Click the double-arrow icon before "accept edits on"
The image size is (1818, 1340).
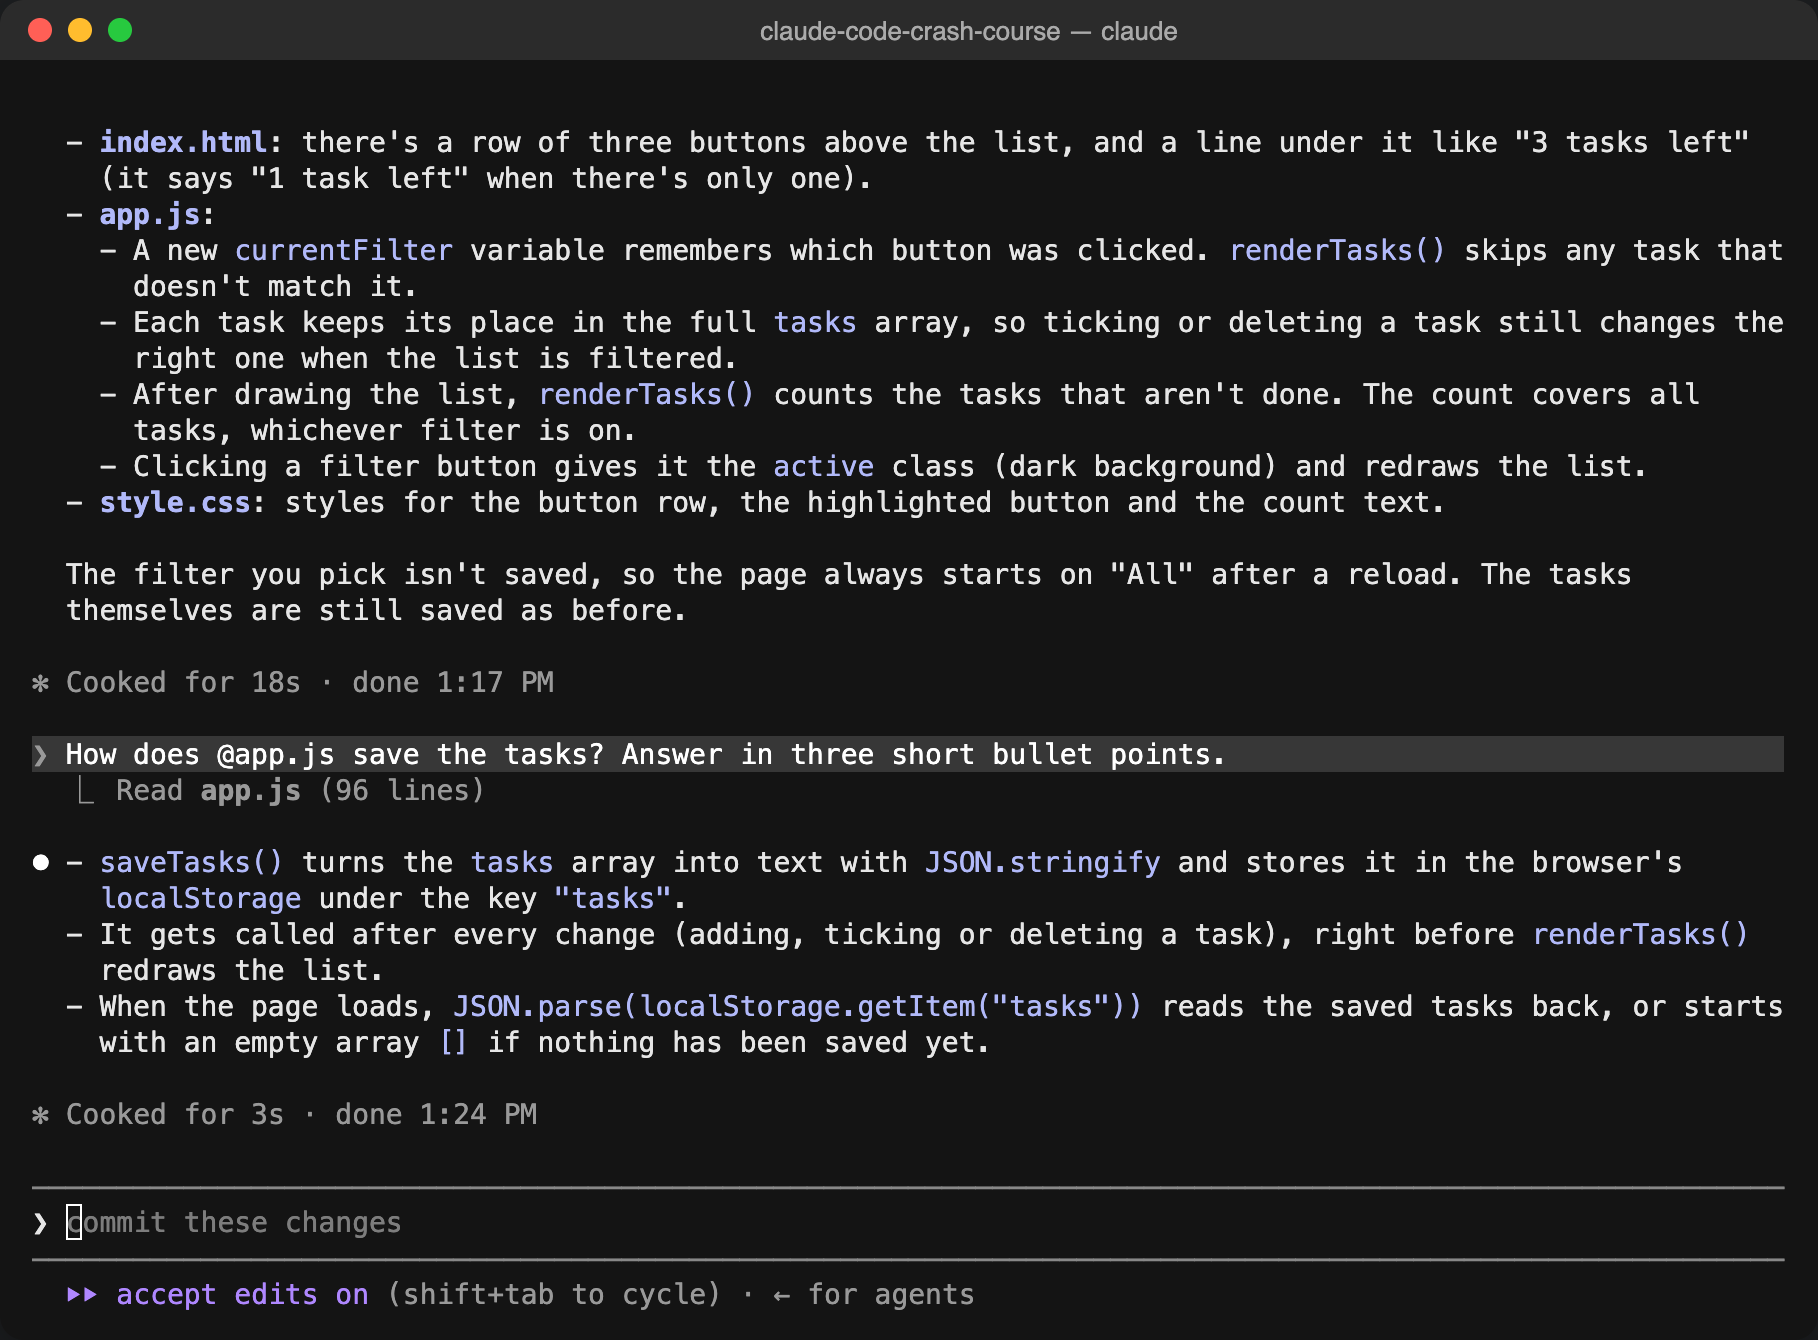[x=82, y=1294]
